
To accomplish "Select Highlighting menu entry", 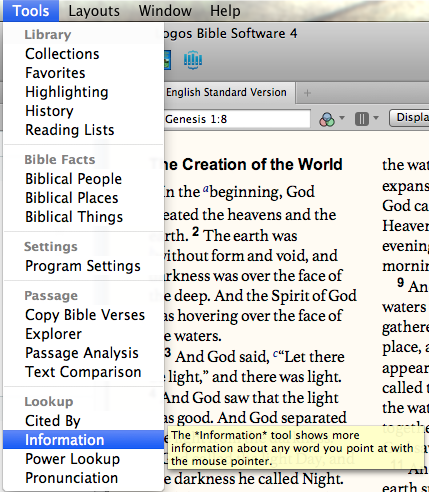I will pos(83,92).
